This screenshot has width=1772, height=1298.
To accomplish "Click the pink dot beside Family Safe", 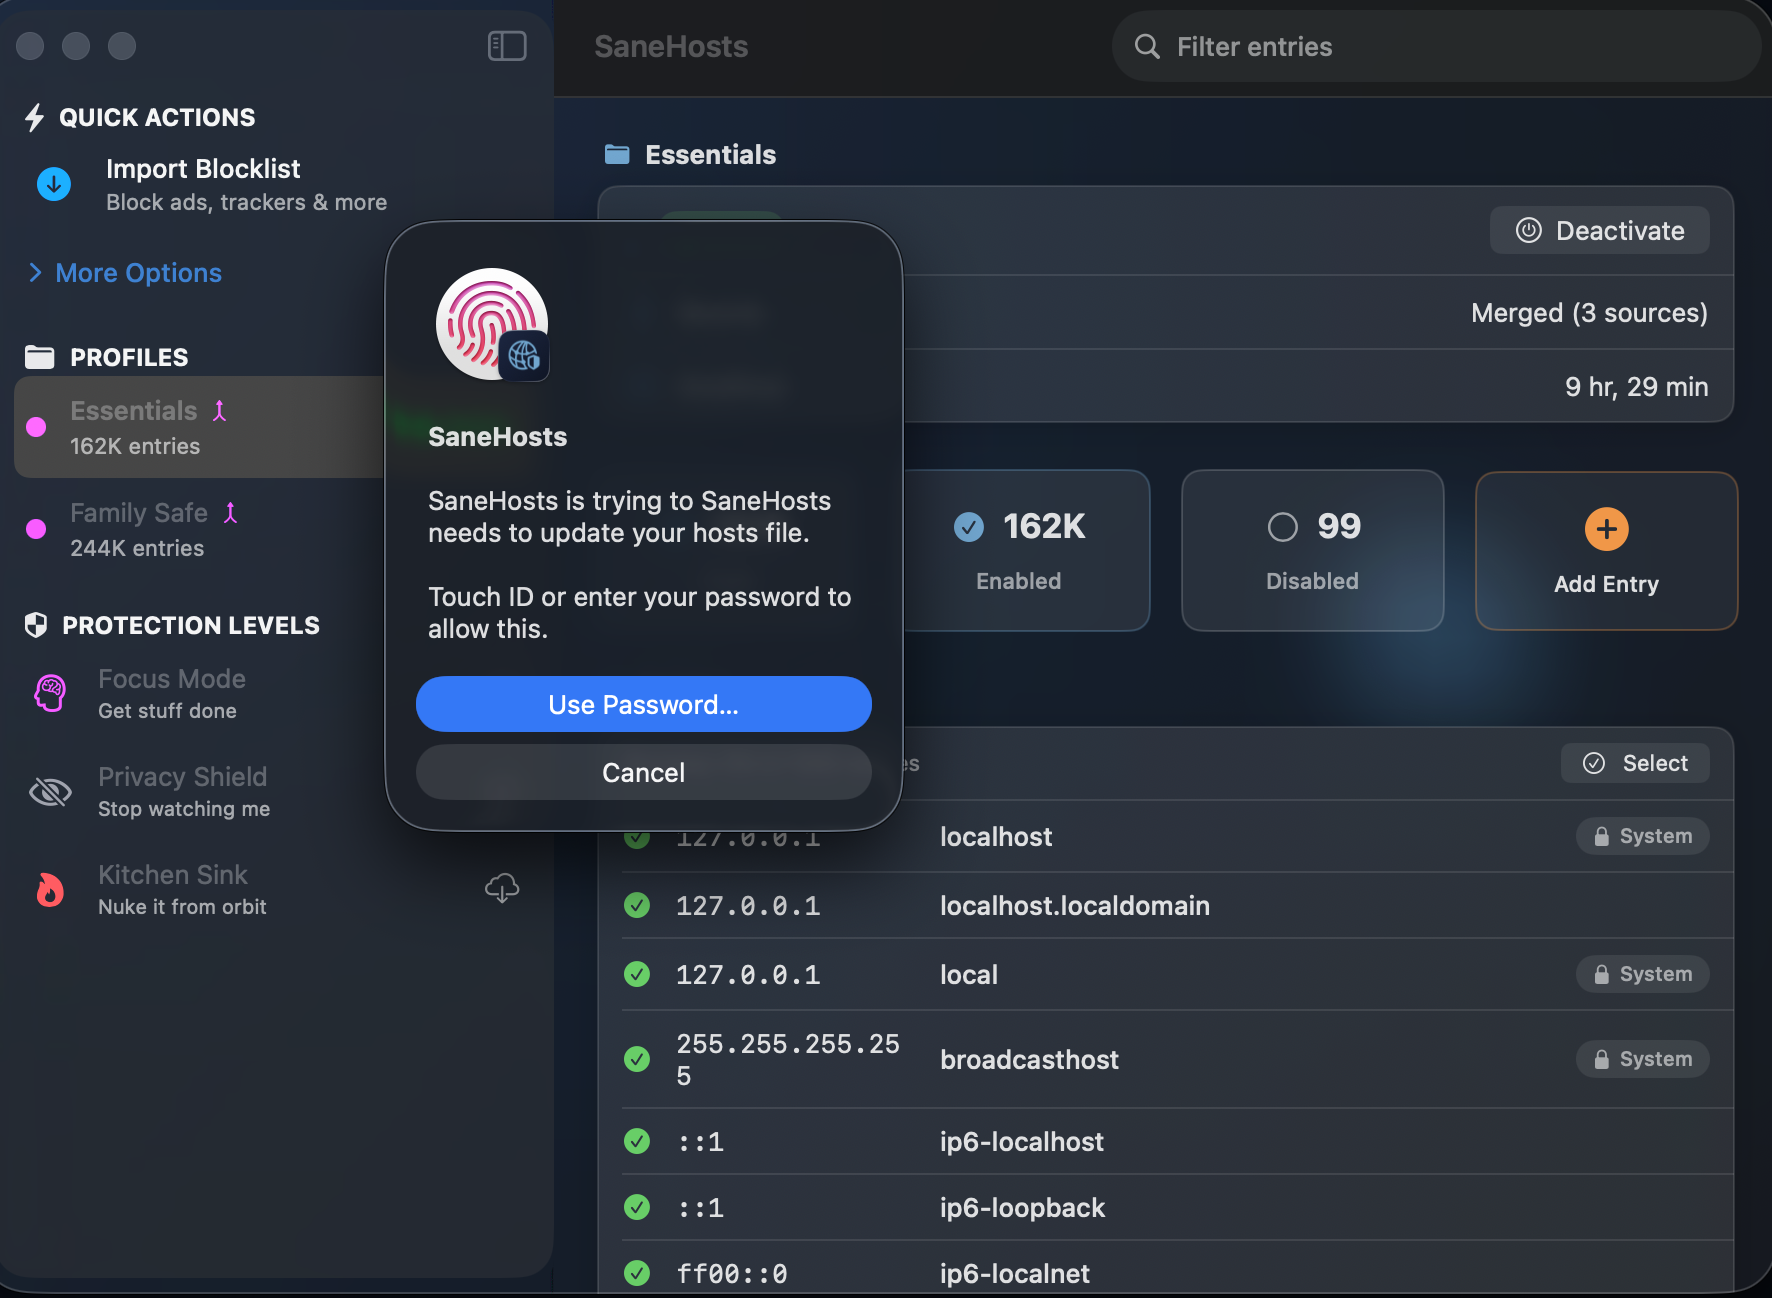I will (37, 528).
